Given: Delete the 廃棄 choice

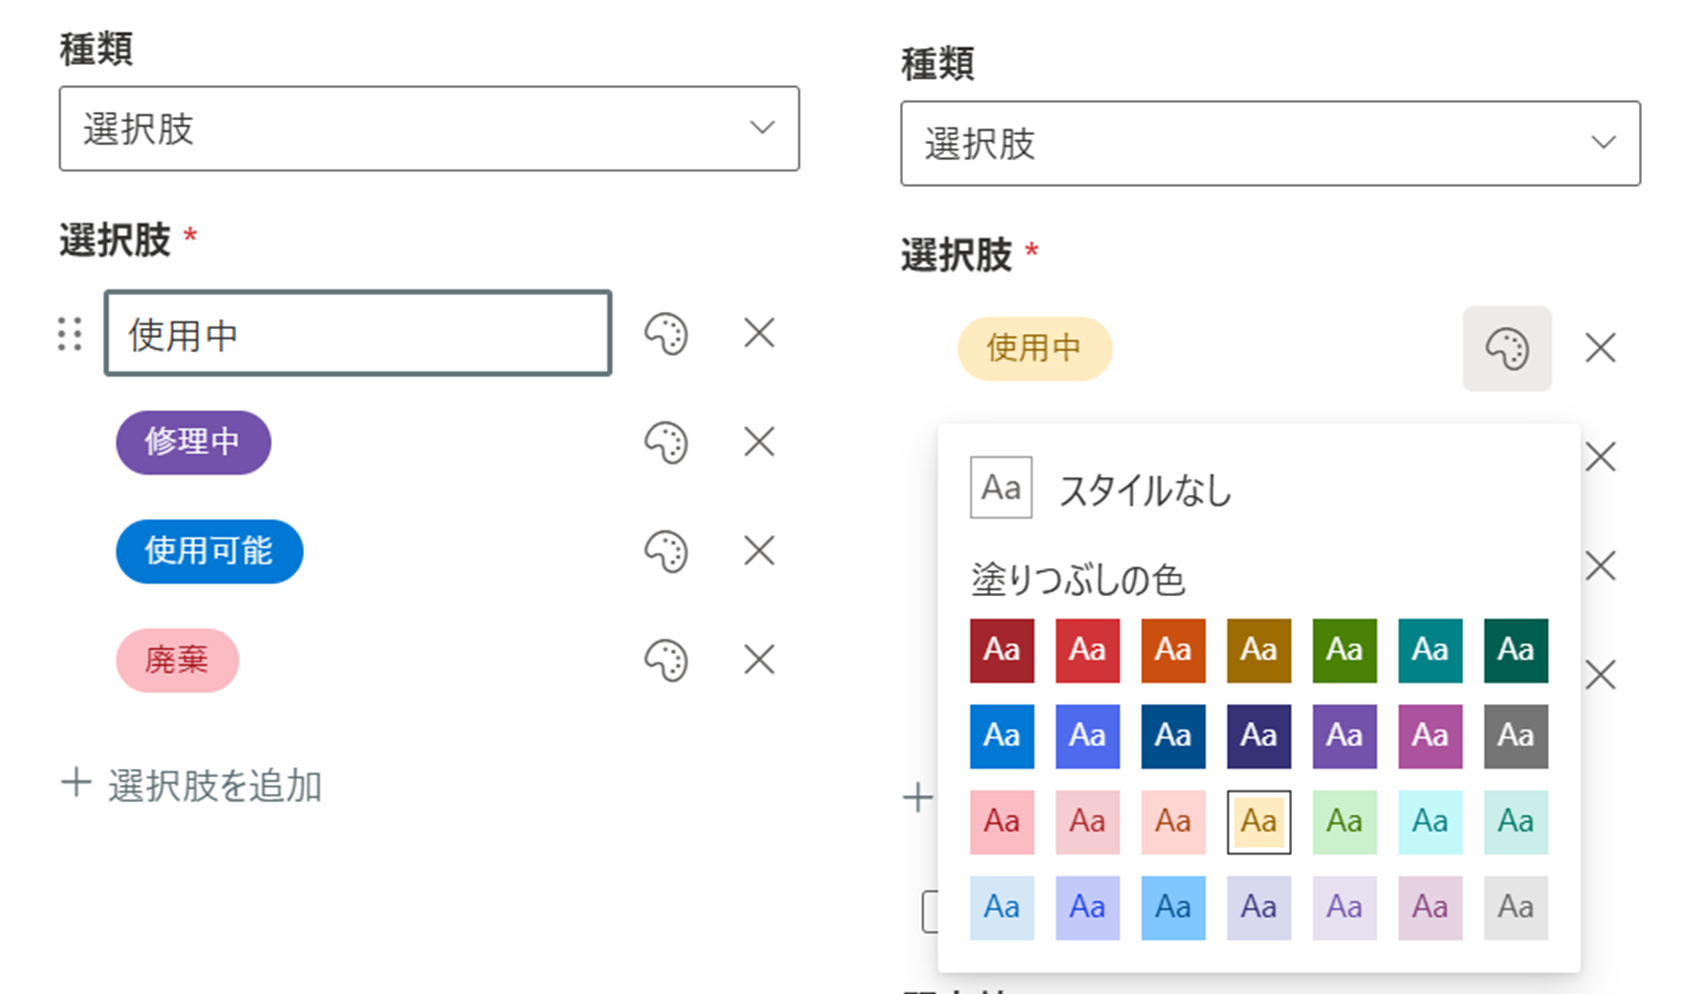Looking at the screenshot, I should (759, 660).
